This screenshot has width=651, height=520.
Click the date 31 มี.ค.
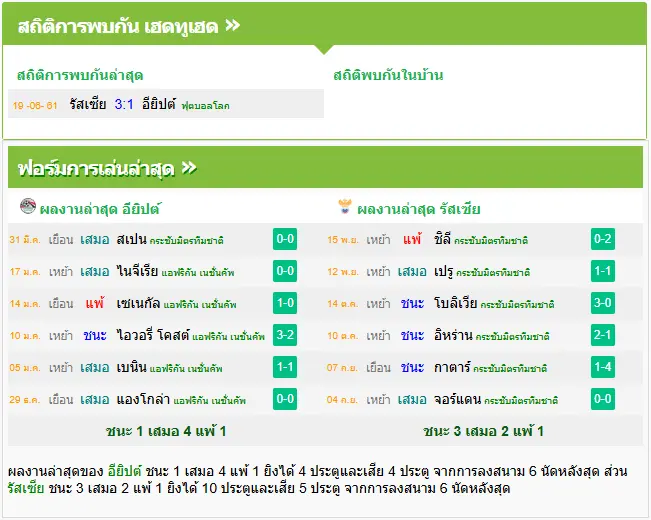[x=25, y=240]
